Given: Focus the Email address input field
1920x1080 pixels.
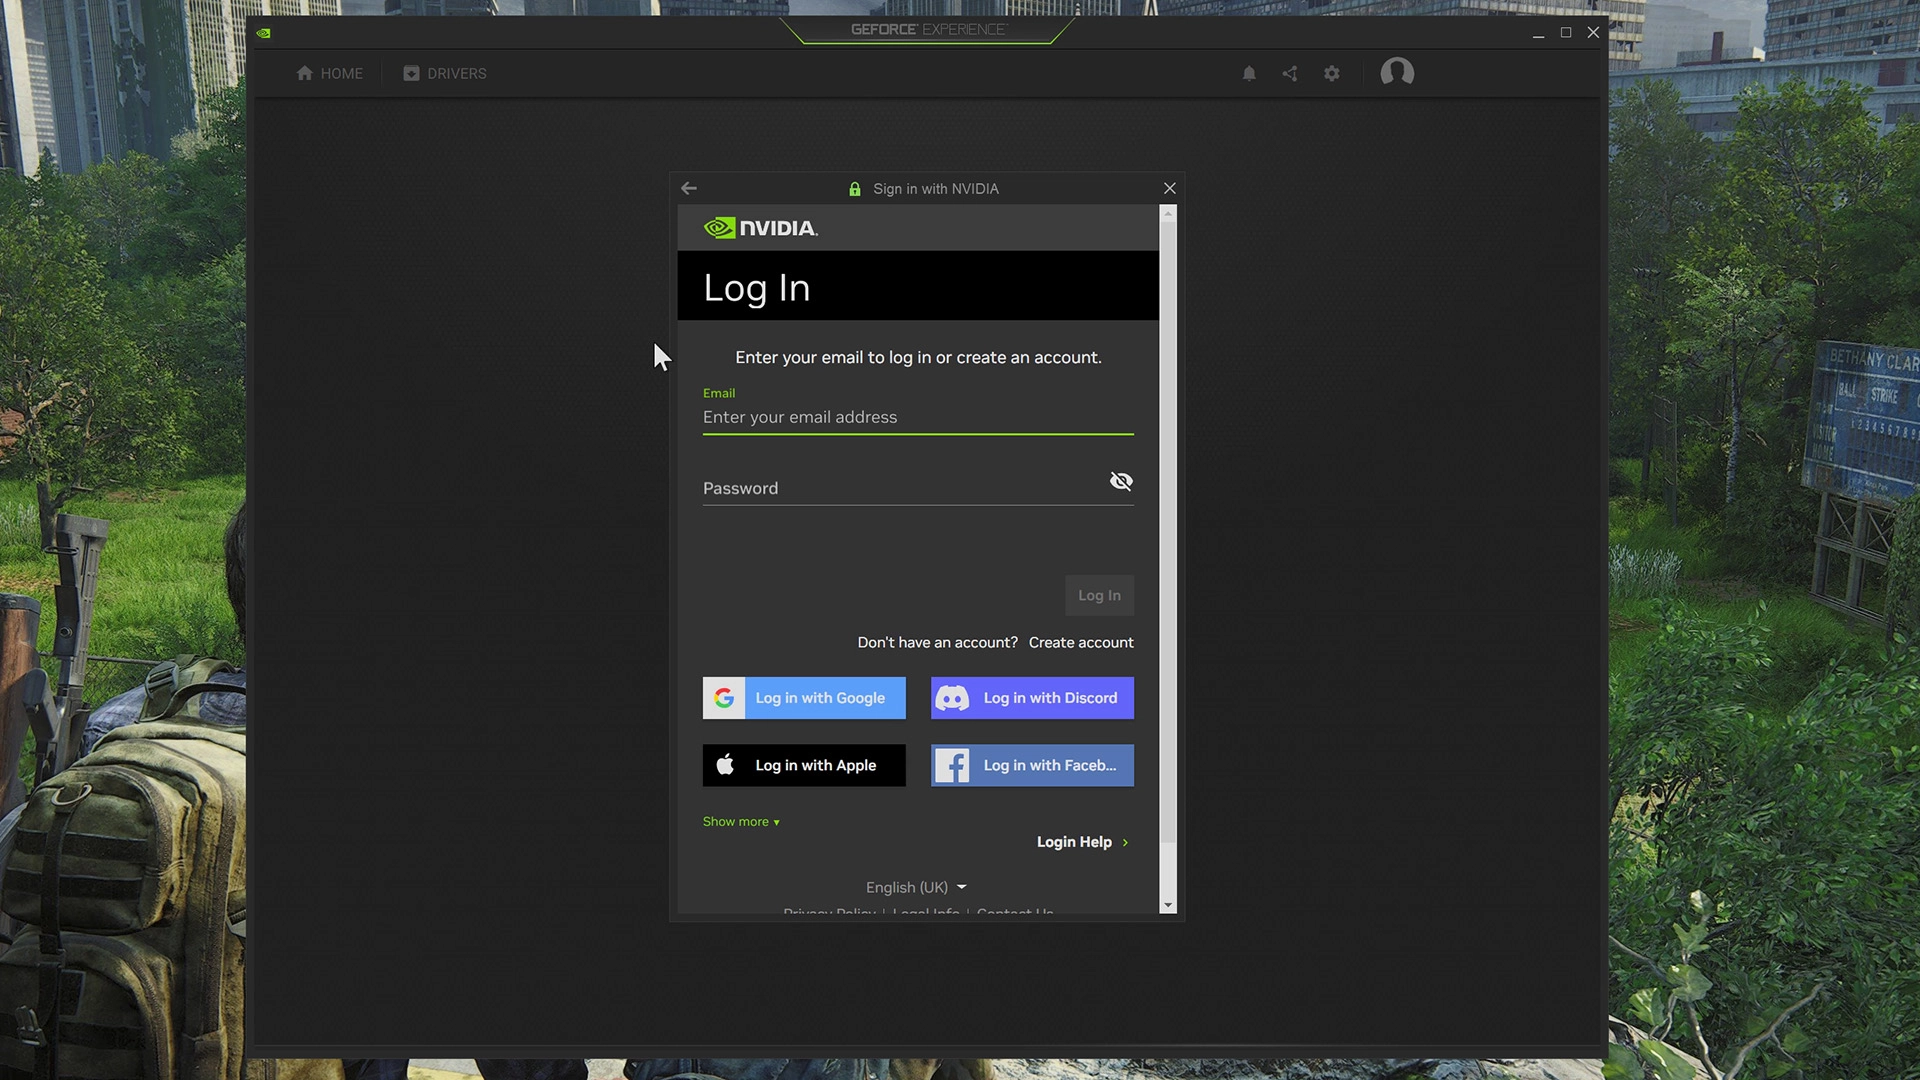Looking at the screenshot, I should coord(917,417).
